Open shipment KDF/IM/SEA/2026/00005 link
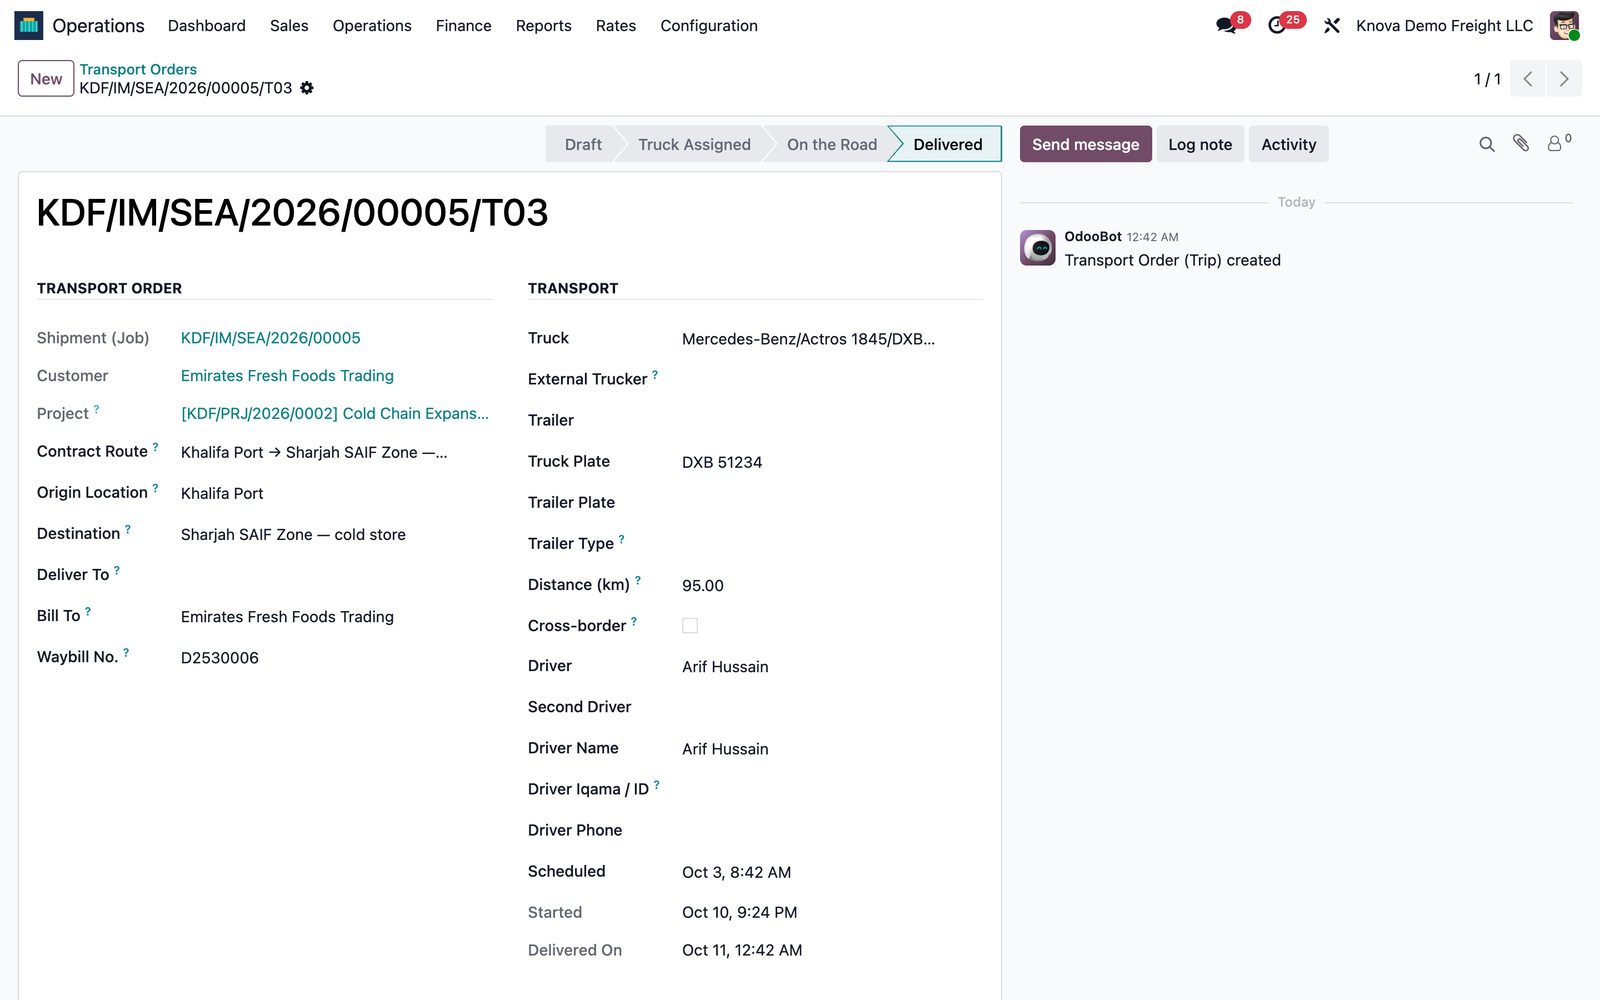The width and height of the screenshot is (1600, 1000). 271,338
